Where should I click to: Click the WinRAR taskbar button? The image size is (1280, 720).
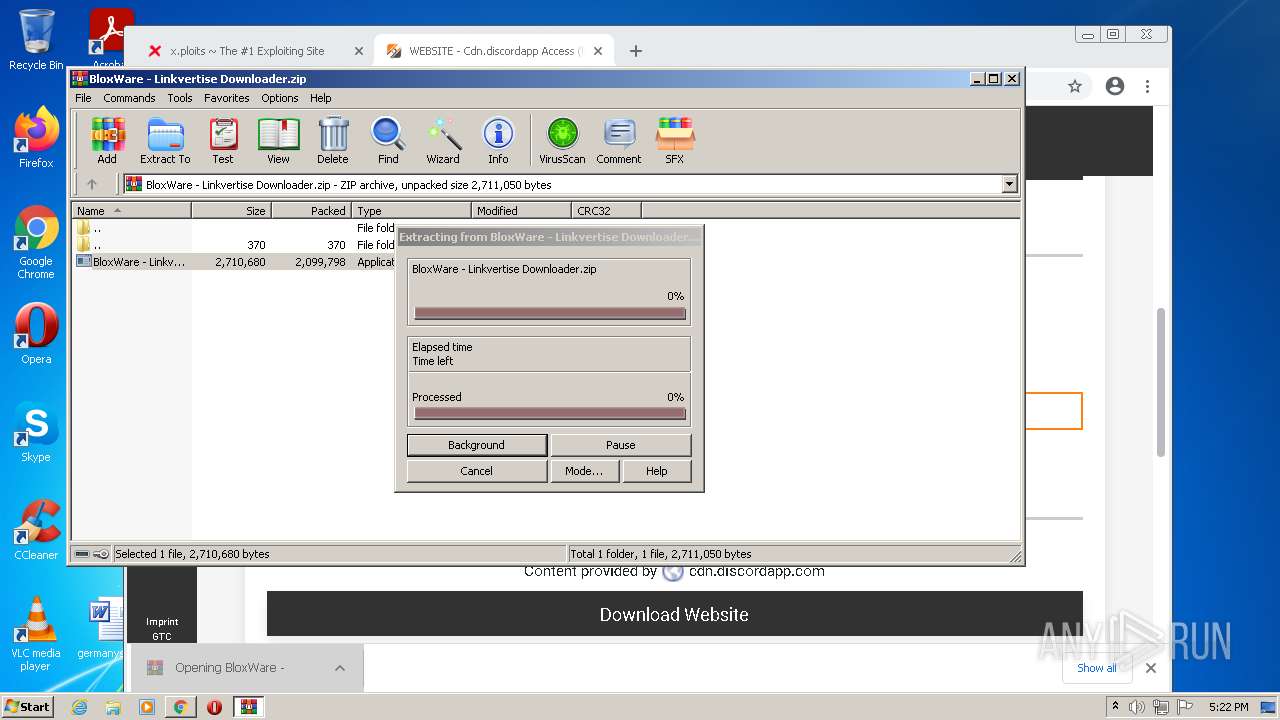(248, 707)
